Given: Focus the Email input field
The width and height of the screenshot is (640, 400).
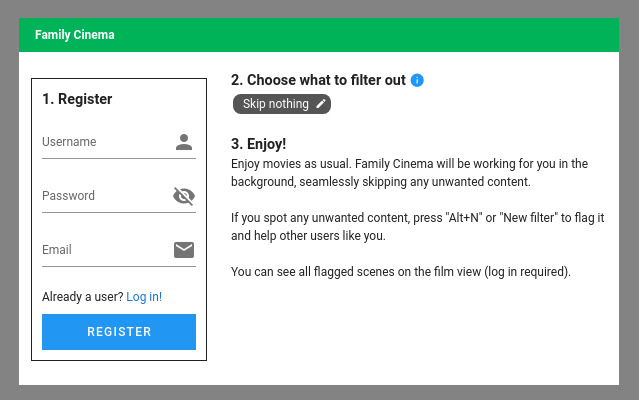Looking at the screenshot, I should click(105, 250).
